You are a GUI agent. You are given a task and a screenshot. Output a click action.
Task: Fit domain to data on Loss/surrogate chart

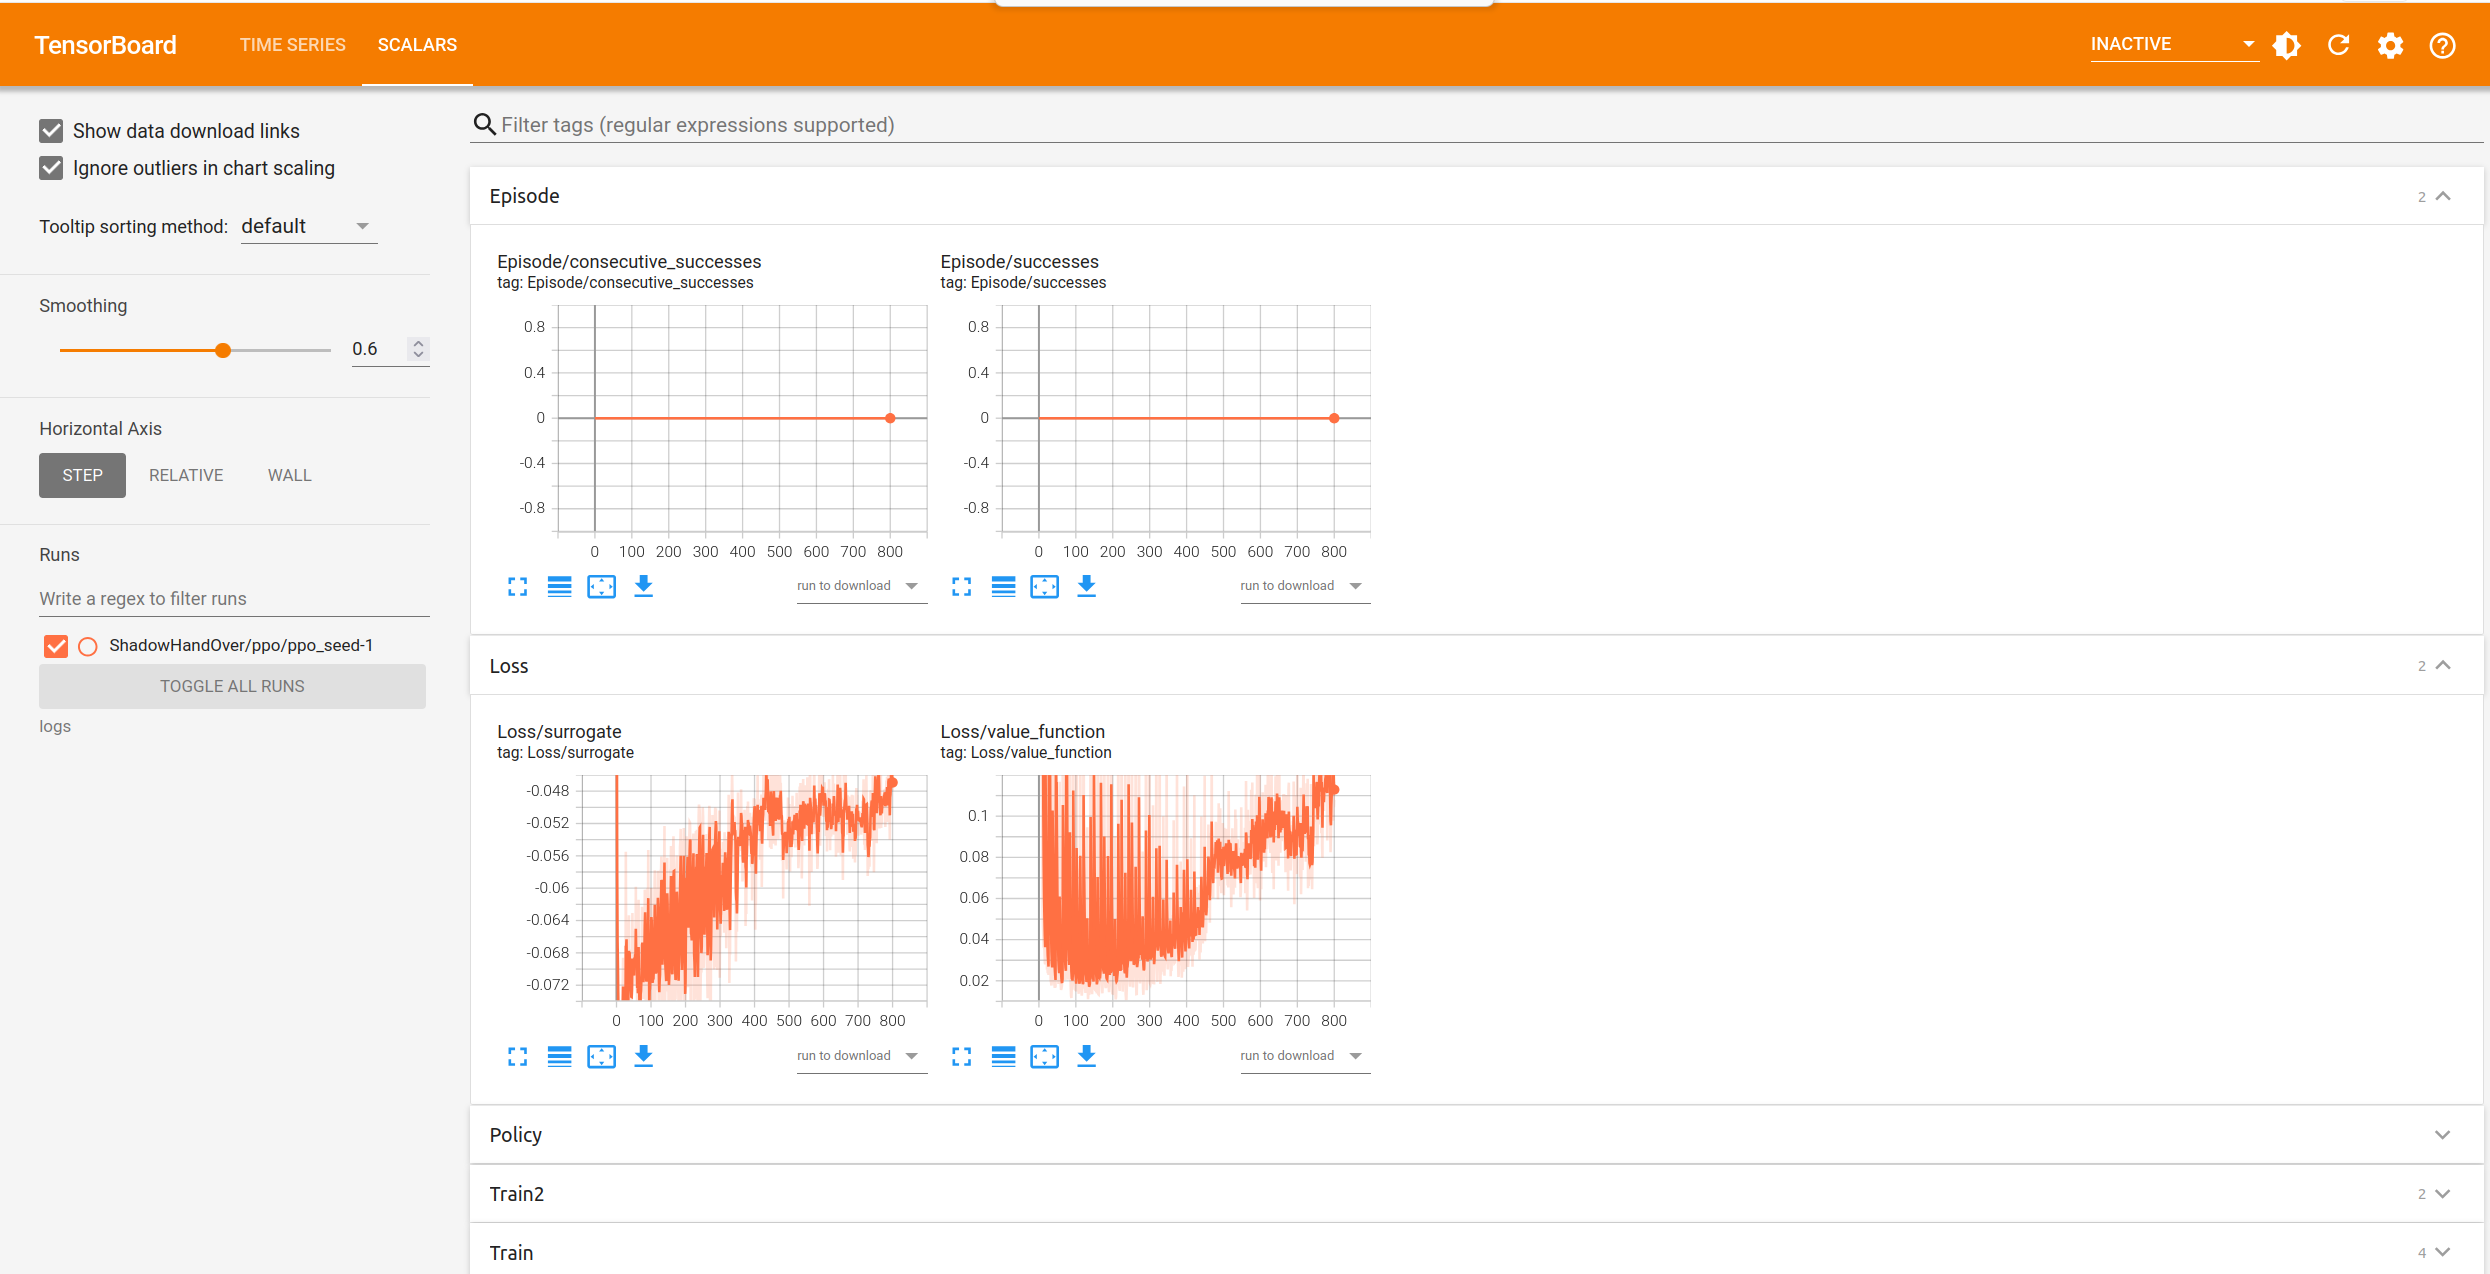601,1056
